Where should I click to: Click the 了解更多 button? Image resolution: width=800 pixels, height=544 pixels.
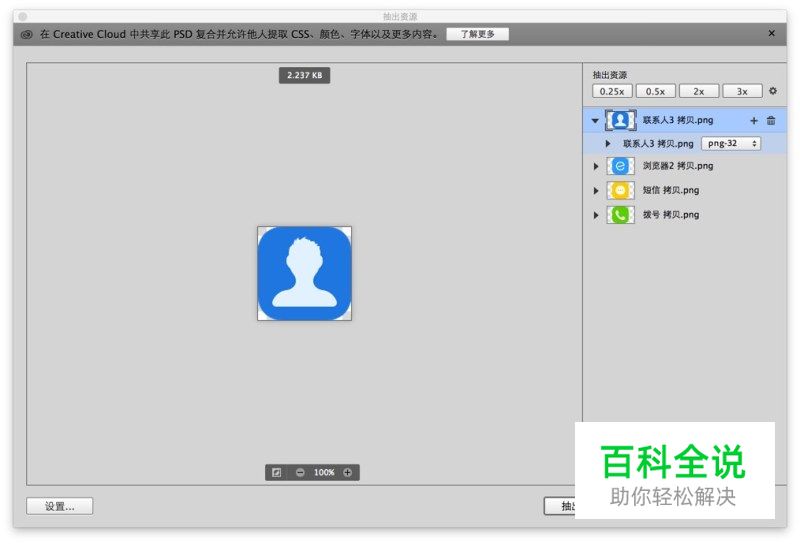(478, 34)
